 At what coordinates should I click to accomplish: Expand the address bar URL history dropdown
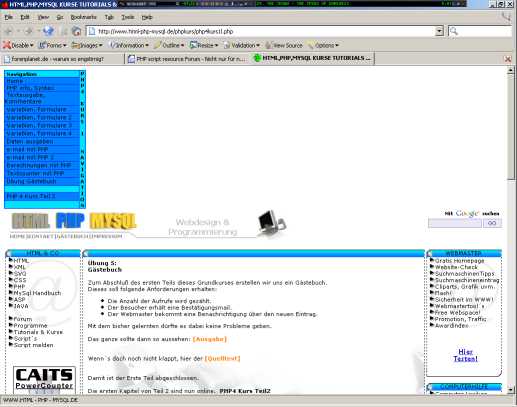[439, 31]
